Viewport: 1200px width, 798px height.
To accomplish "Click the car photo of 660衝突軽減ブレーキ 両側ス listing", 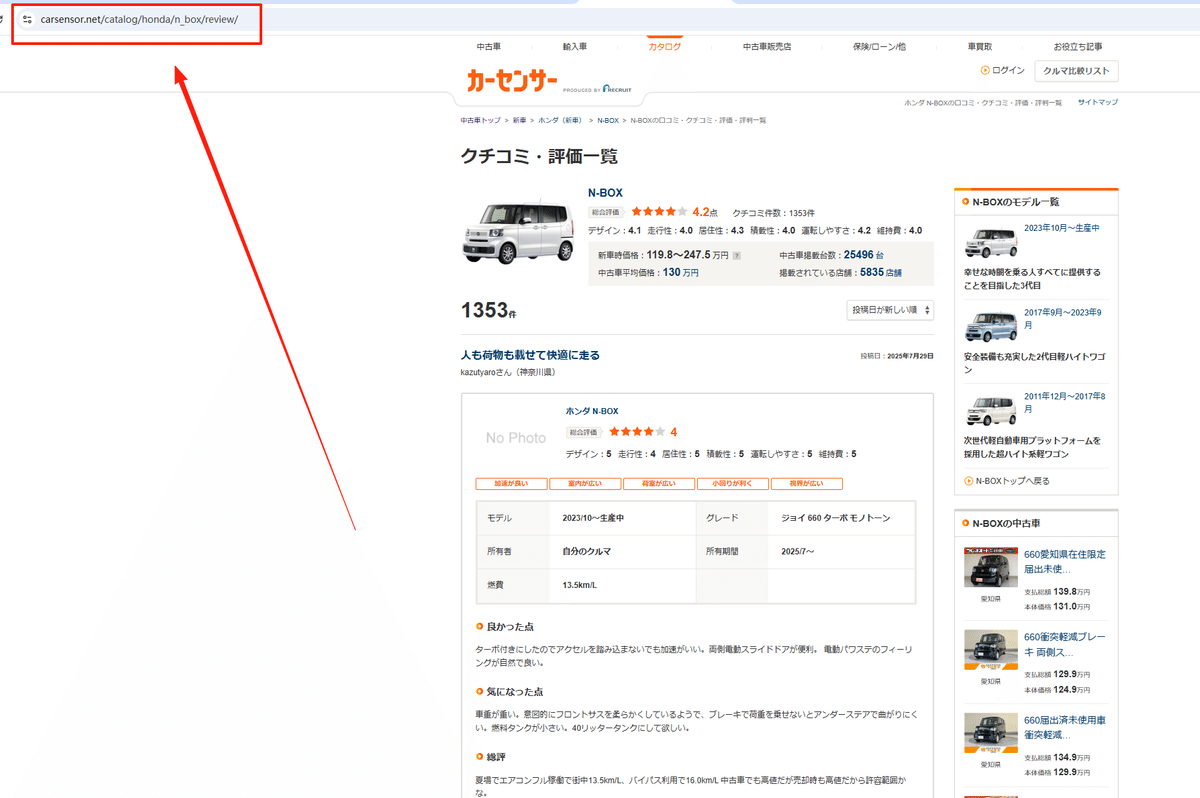I will pos(991,651).
